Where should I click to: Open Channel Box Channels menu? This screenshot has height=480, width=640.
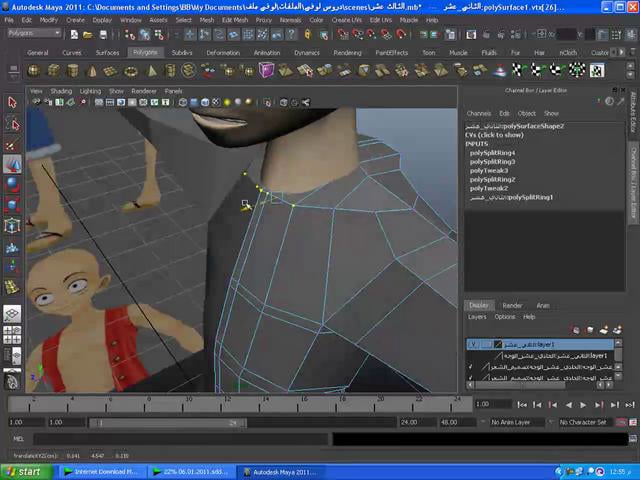click(x=479, y=113)
